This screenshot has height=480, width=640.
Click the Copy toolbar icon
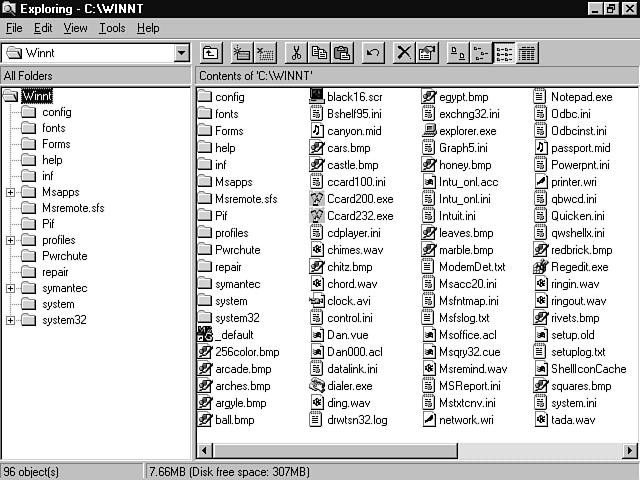coord(319,53)
